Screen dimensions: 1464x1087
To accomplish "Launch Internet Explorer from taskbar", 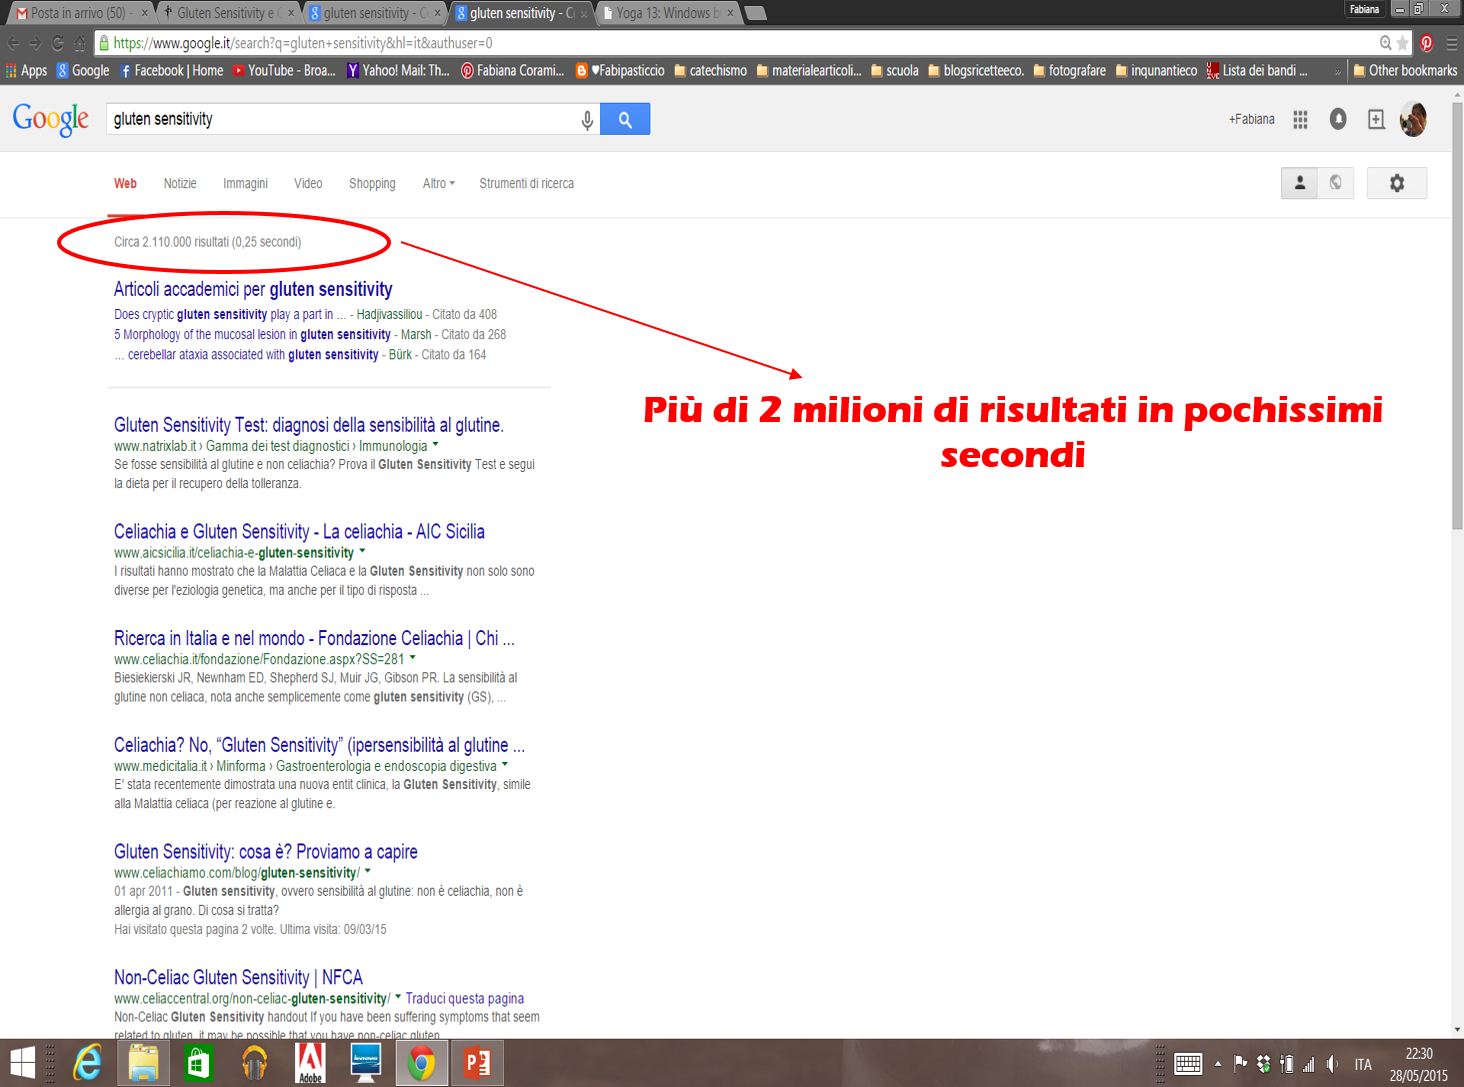I will click(x=88, y=1063).
